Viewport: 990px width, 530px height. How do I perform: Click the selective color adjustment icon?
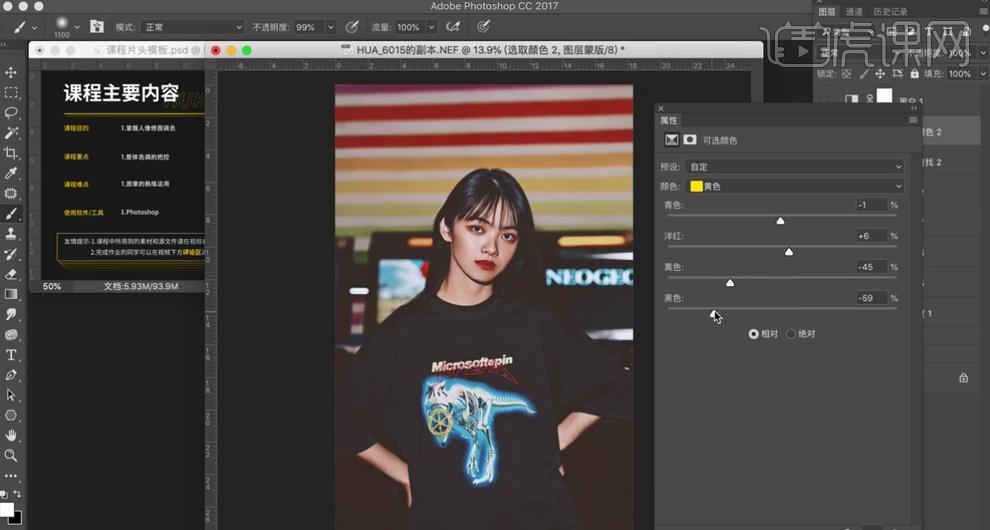pyautogui.click(x=671, y=140)
